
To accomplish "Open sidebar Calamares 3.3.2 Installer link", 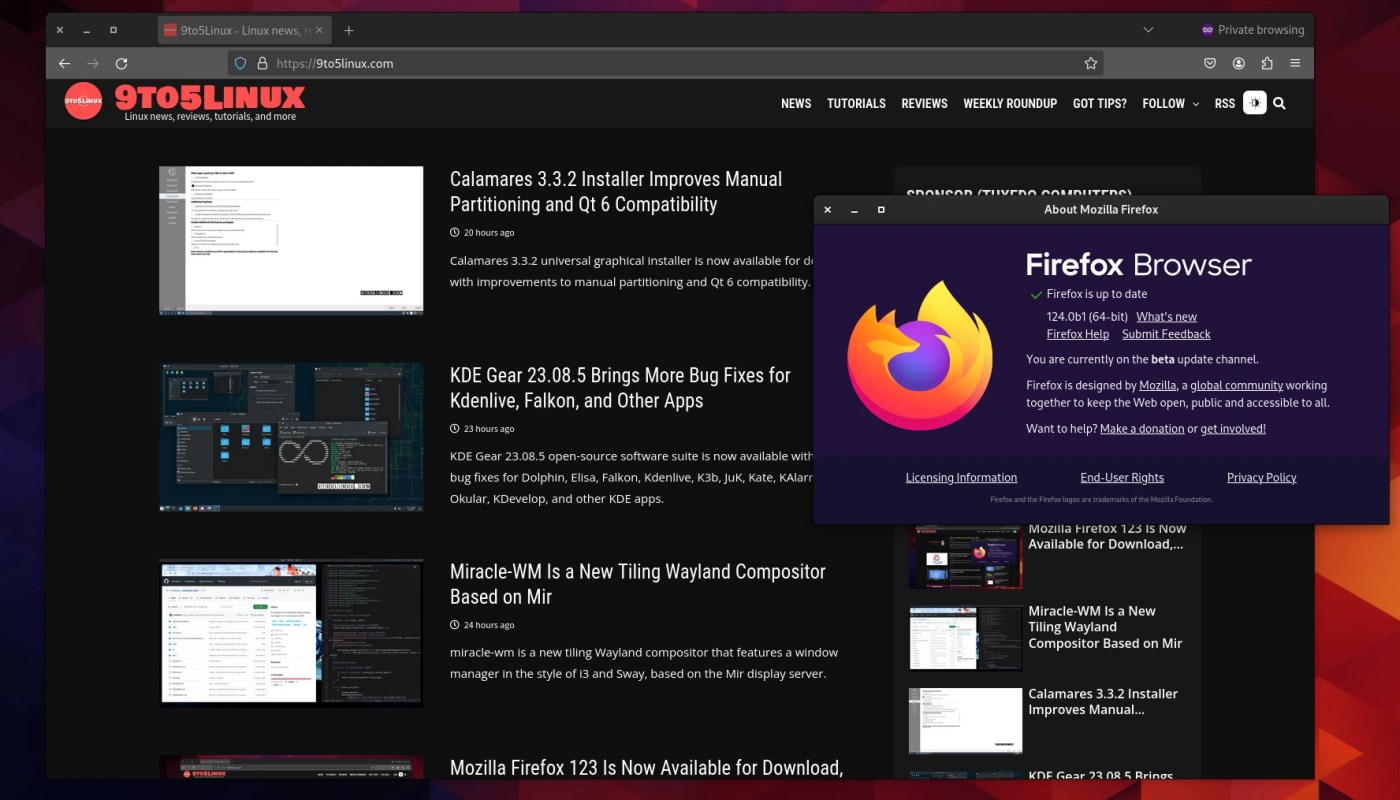I will pyautogui.click(x=1103, y=701).
